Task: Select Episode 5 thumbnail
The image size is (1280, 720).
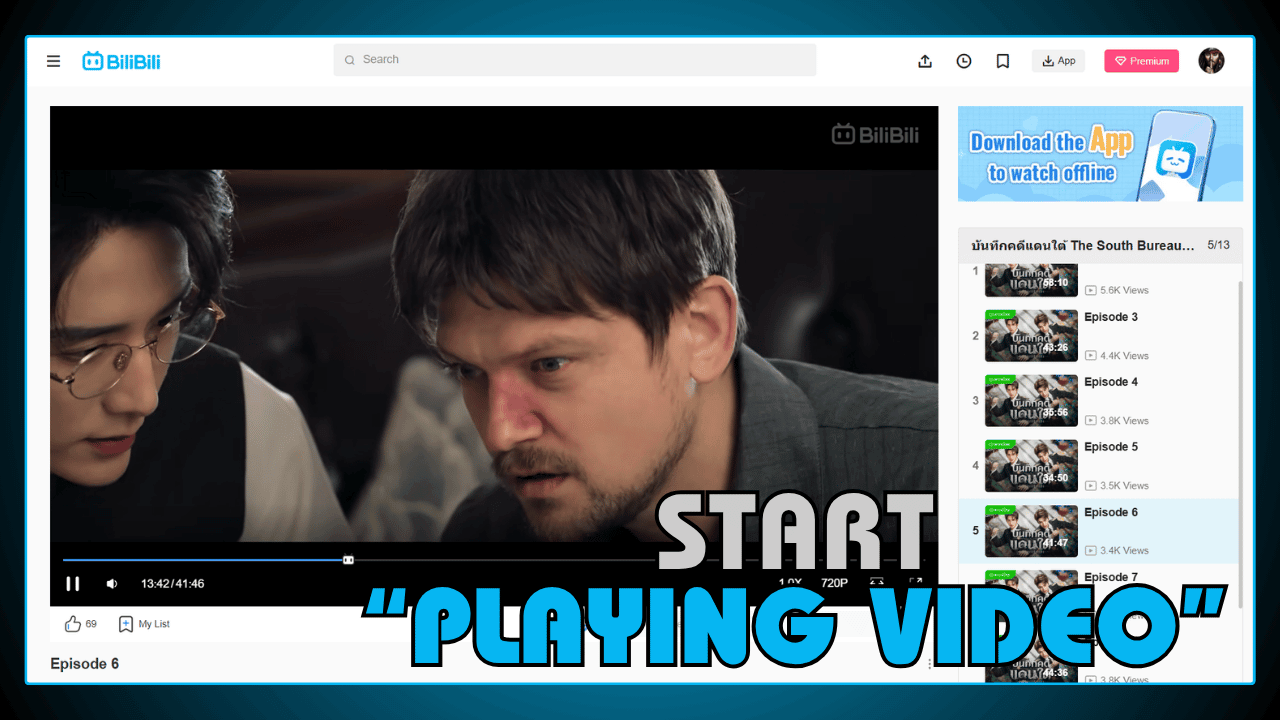Action: (1031, 465)
